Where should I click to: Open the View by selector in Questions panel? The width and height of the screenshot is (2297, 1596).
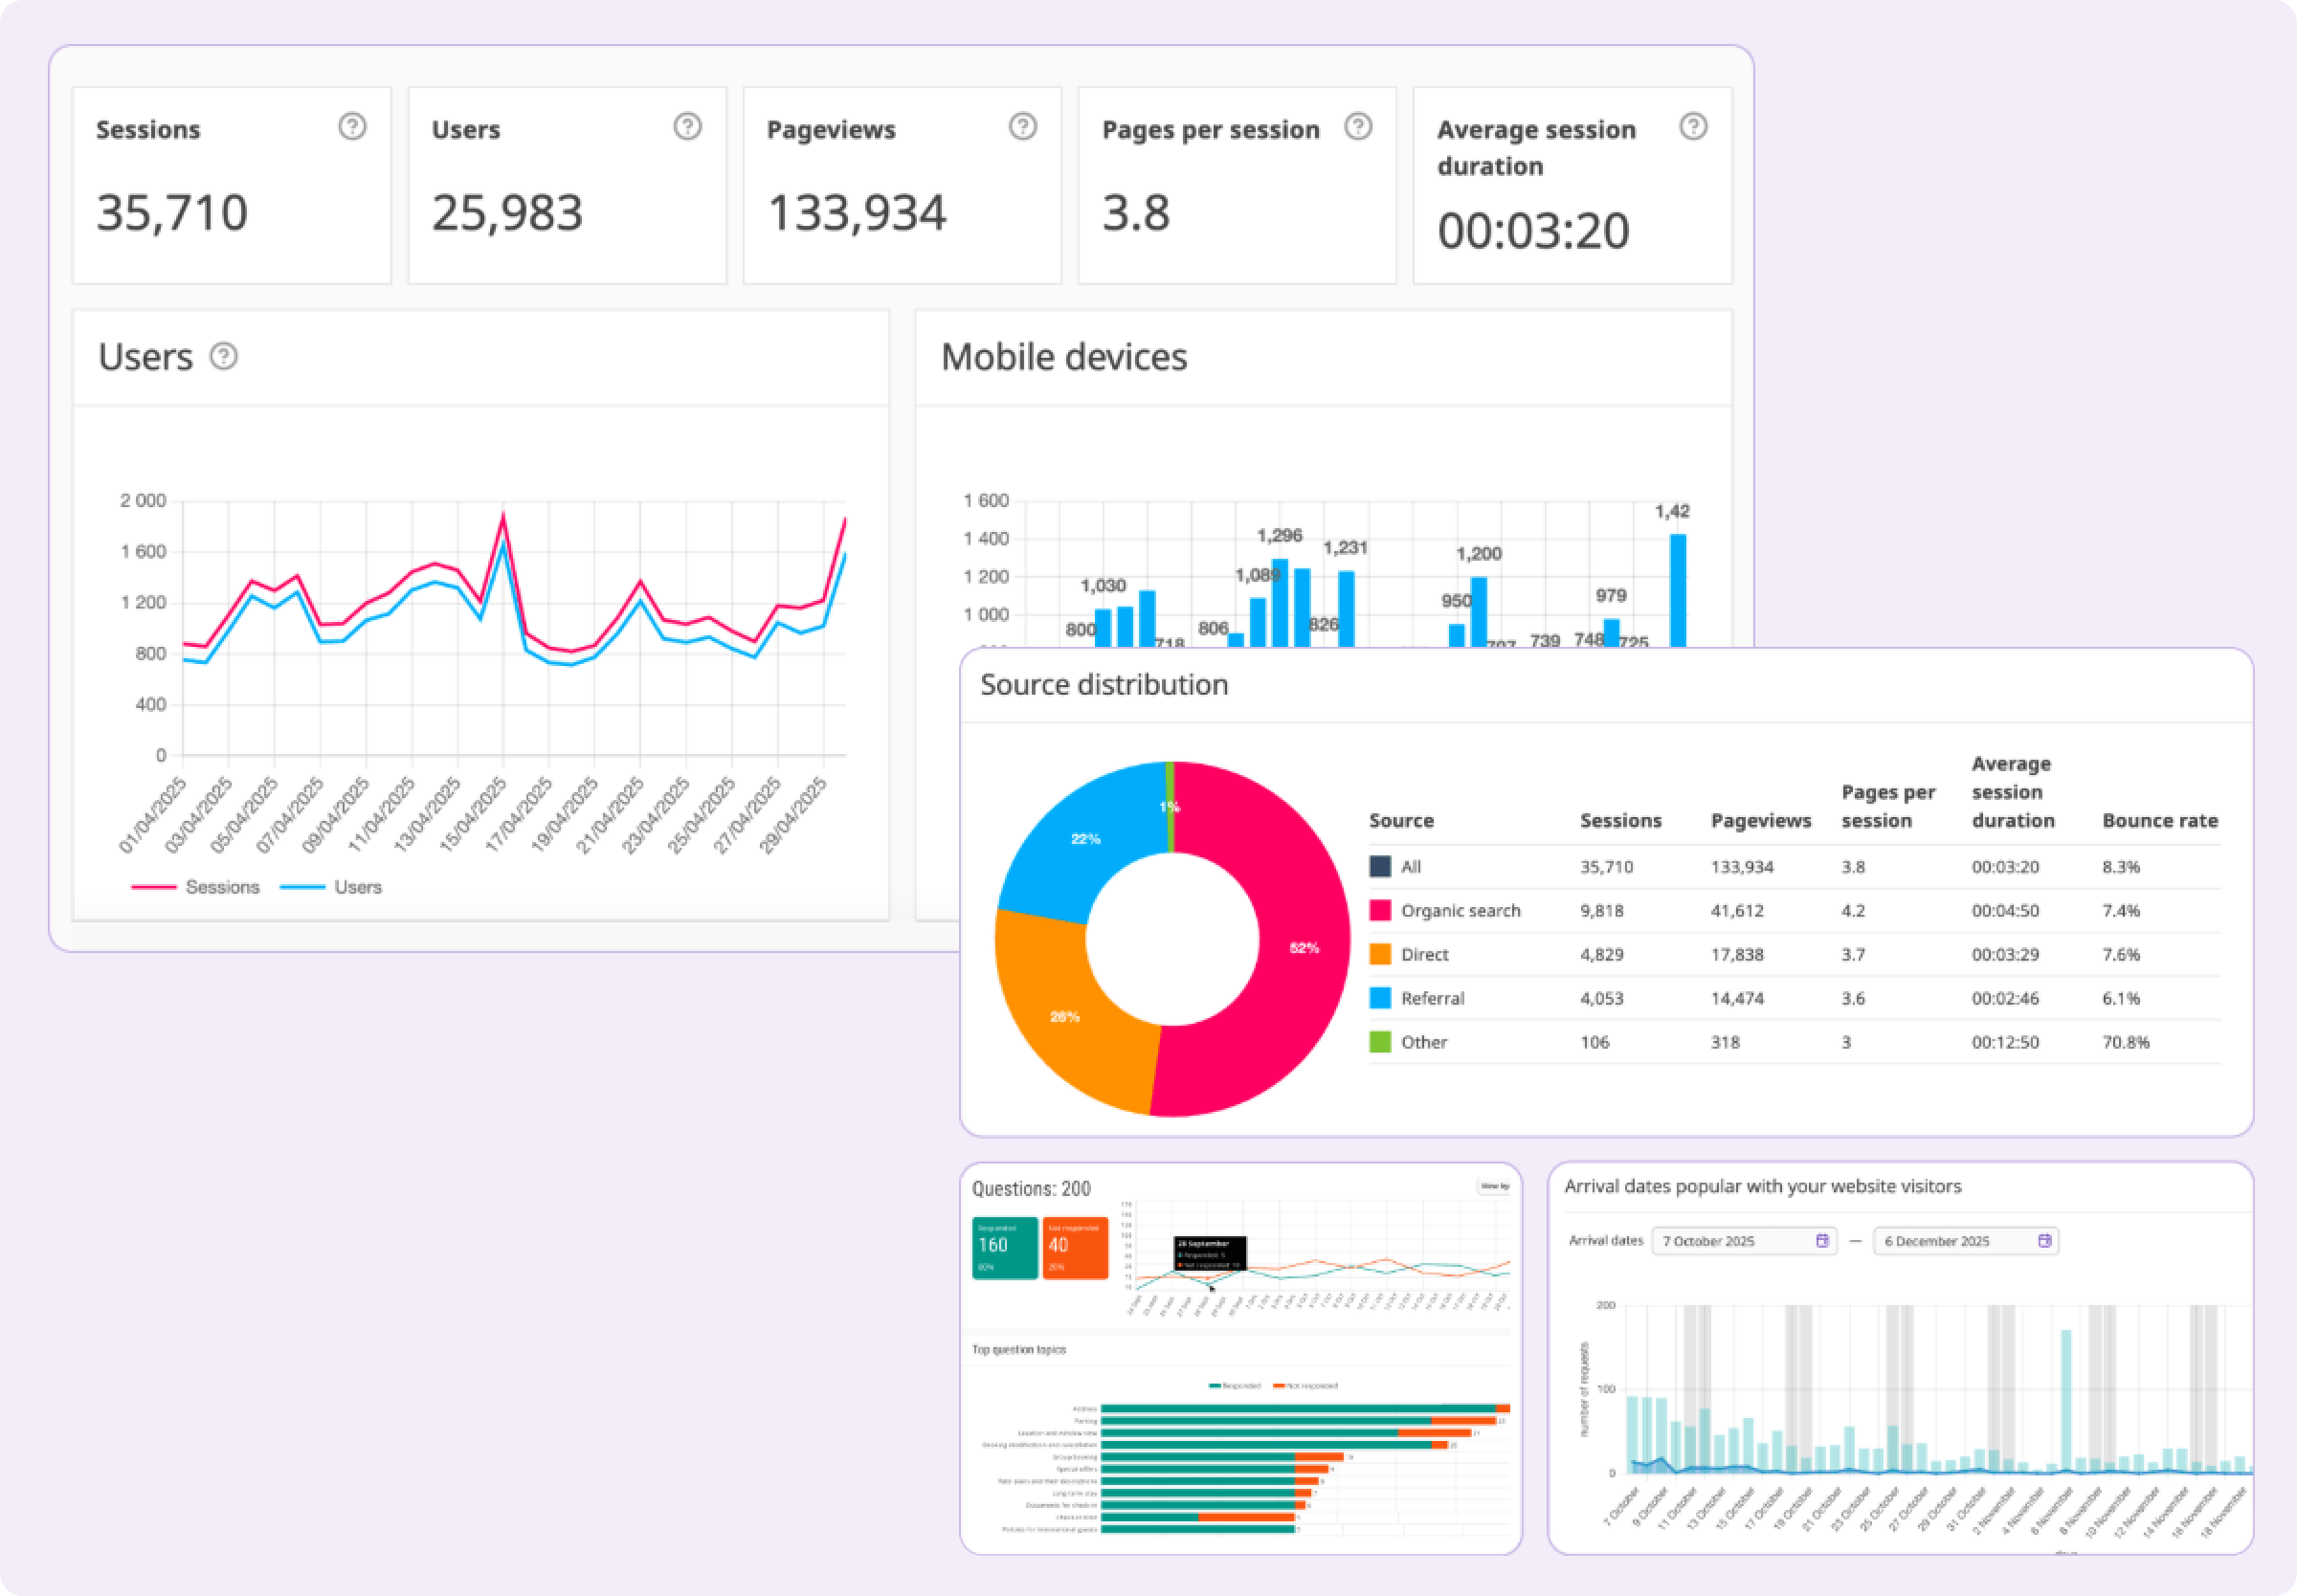(1494, 1186)
